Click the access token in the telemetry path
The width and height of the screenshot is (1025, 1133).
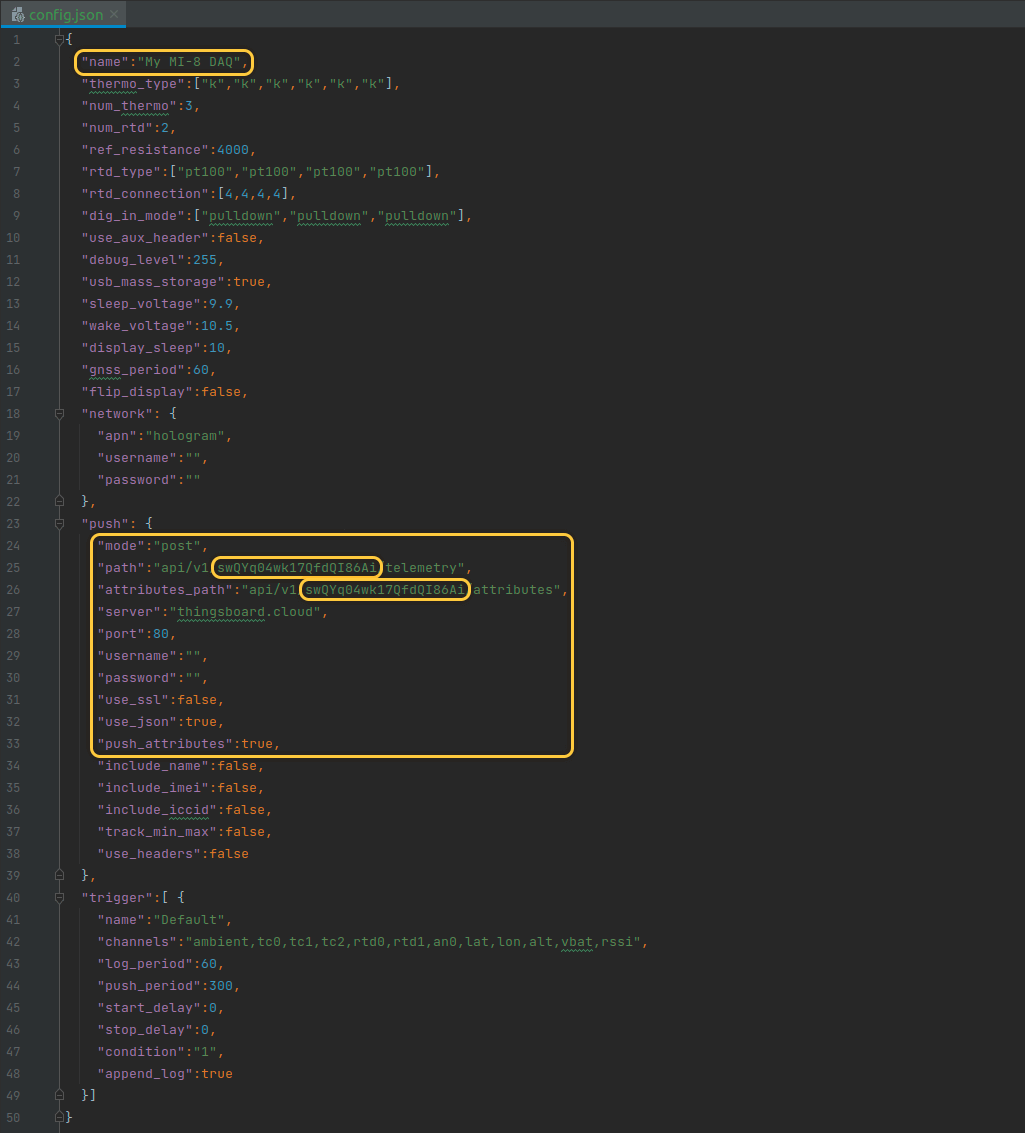coord(298,567)
